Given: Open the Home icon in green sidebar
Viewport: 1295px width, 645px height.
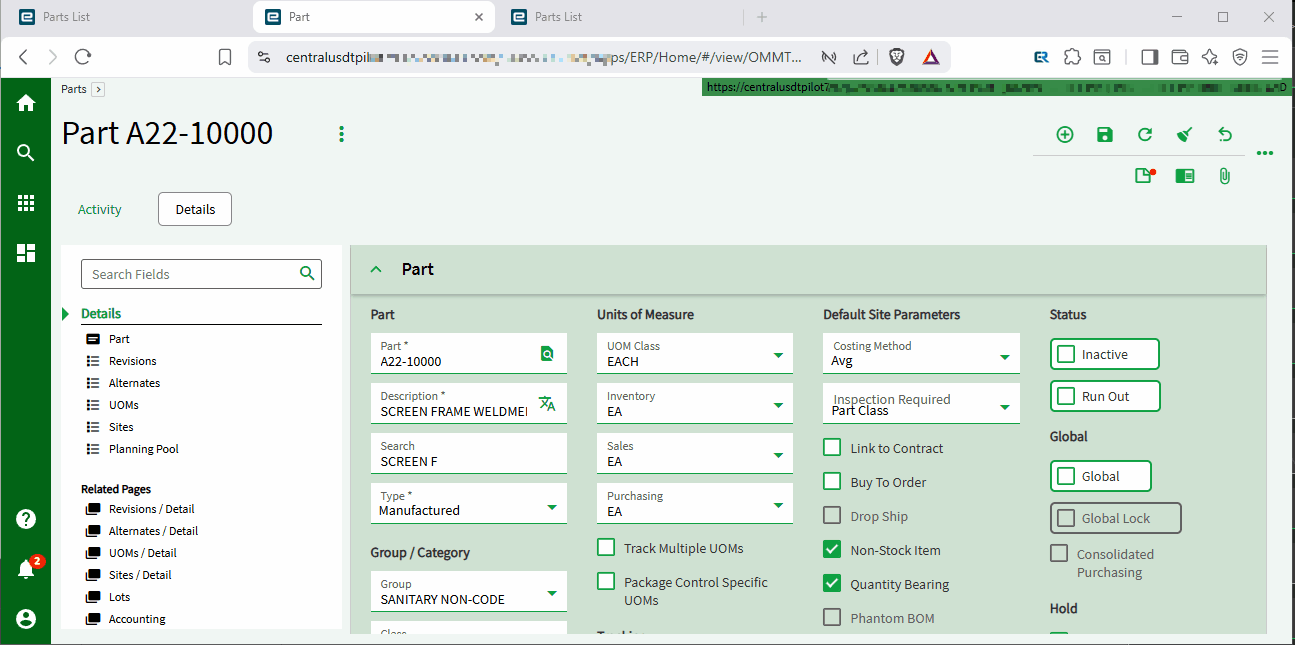Looking at the screenshot, I should click(x=26, y=103).
